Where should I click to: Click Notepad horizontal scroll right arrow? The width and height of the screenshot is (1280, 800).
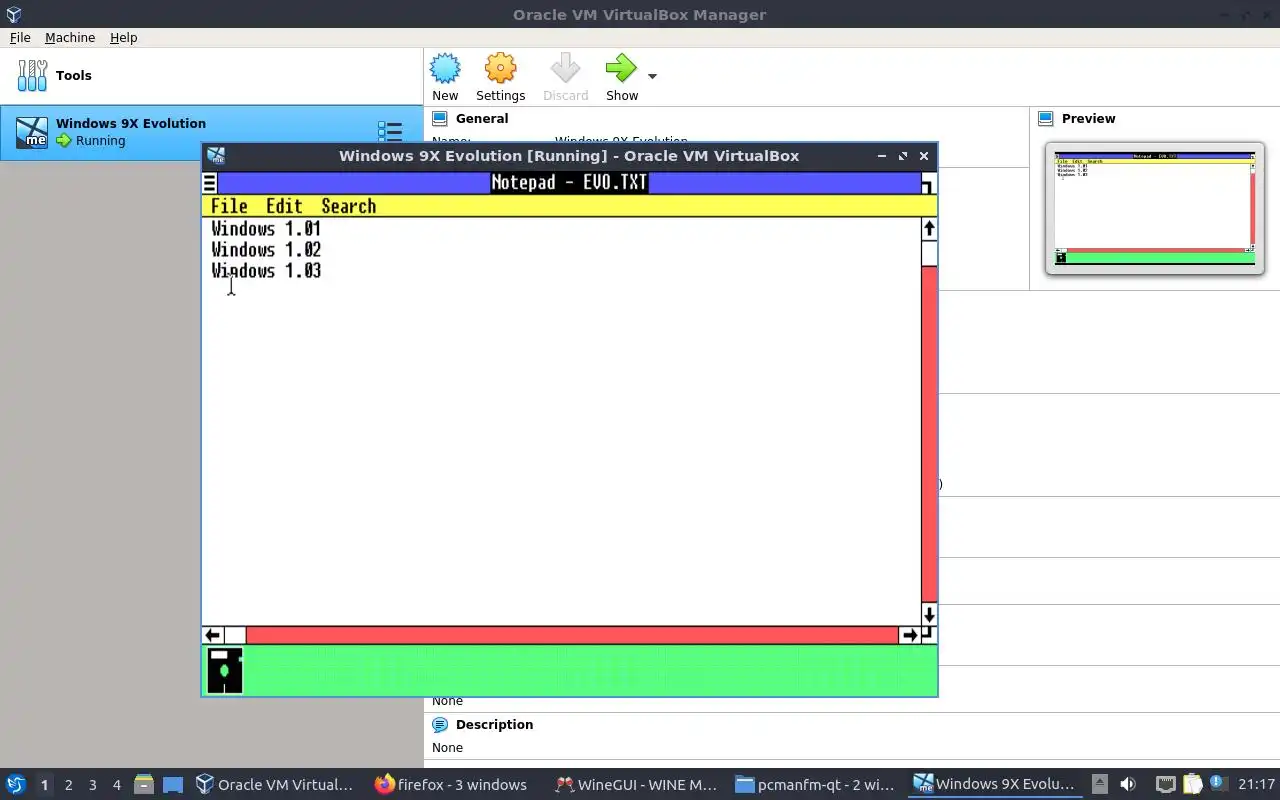pos(909,635)
